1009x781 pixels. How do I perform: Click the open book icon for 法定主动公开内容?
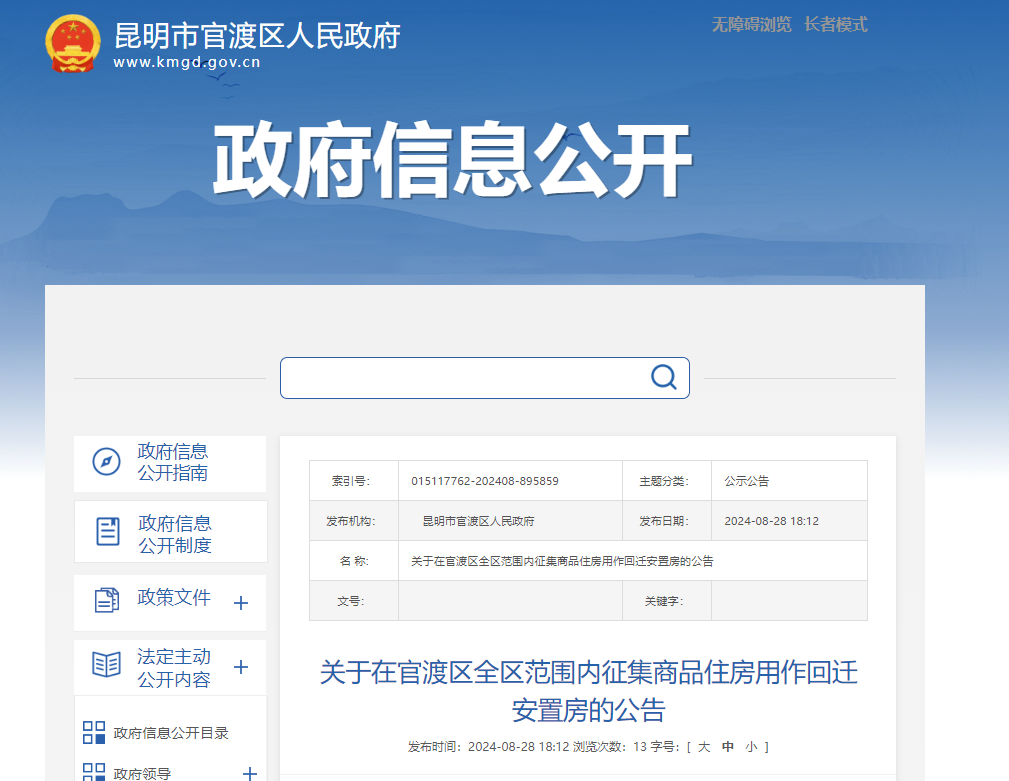tap(106, 665)
